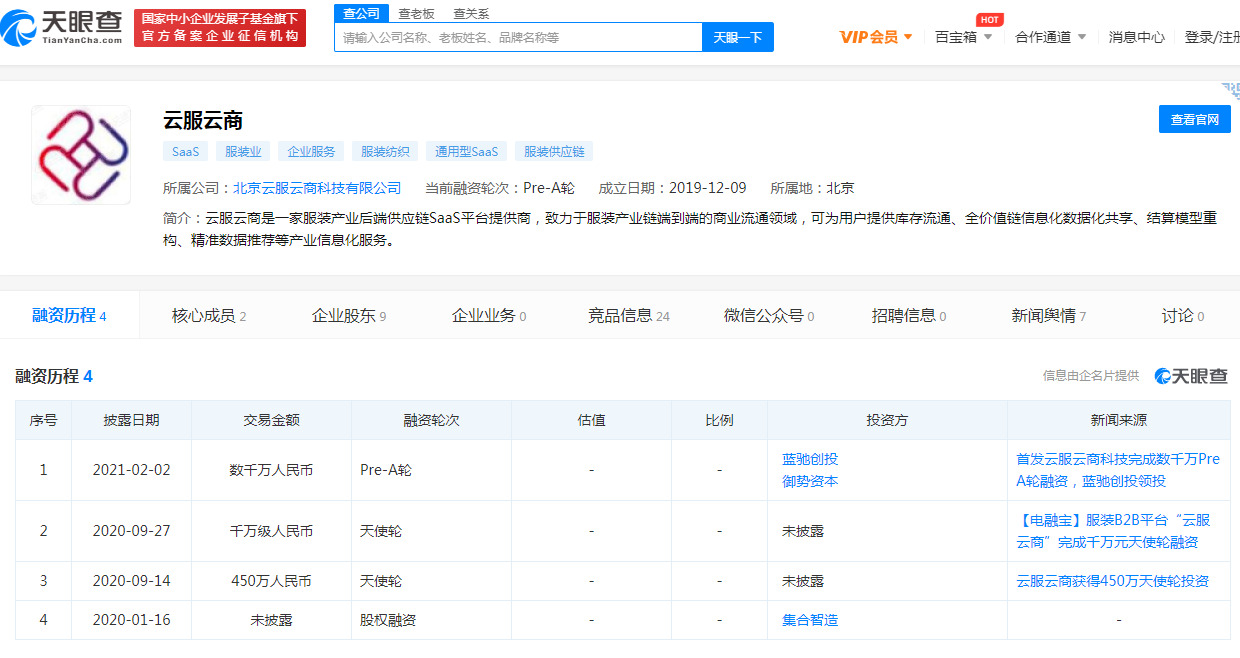This screenshot has height=658, width=1240.
Task: Switch to the 核心成员 tab
Action: [x=208, y=316]
